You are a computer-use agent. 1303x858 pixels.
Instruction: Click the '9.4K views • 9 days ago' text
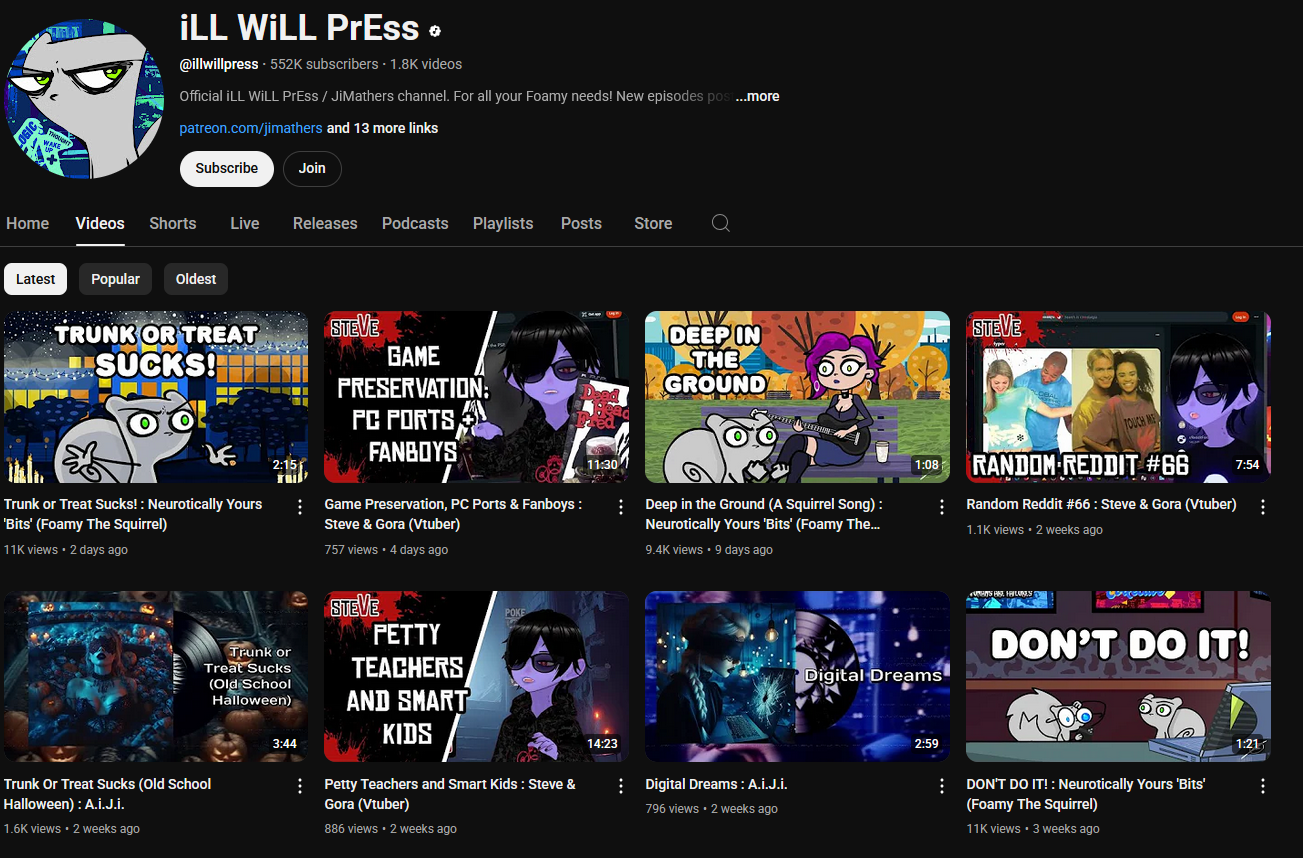pos(709,549)
